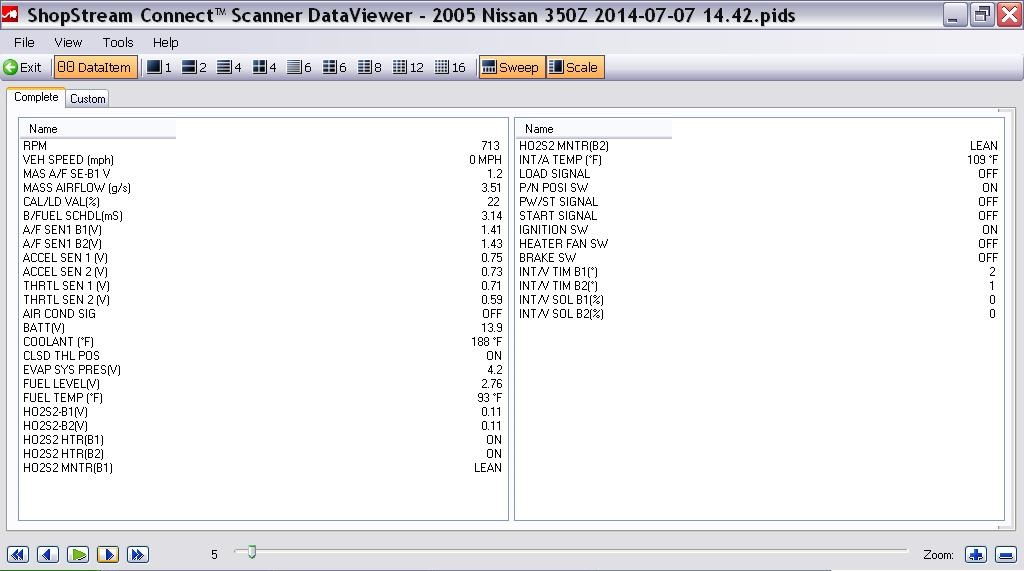The height and width of the screenshot is (571, 1024).
Task: Select the HO2S2 HTR(B2) row
Action: (x=263, y=454)
